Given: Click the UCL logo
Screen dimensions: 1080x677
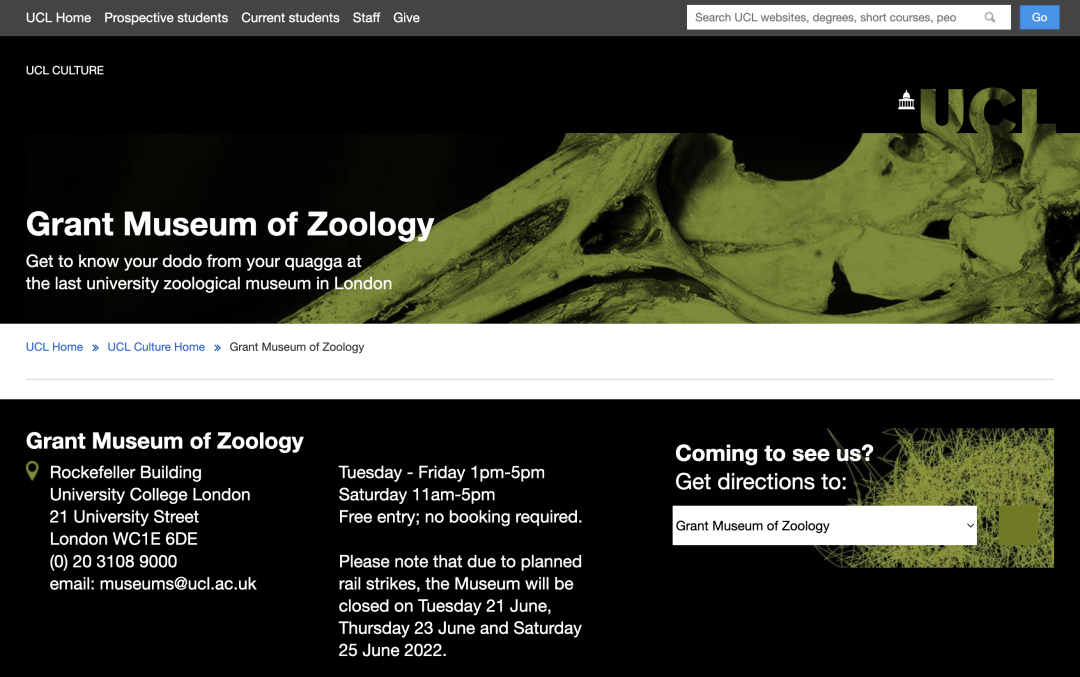Looking at the screenshot, I should click(987, 110).
